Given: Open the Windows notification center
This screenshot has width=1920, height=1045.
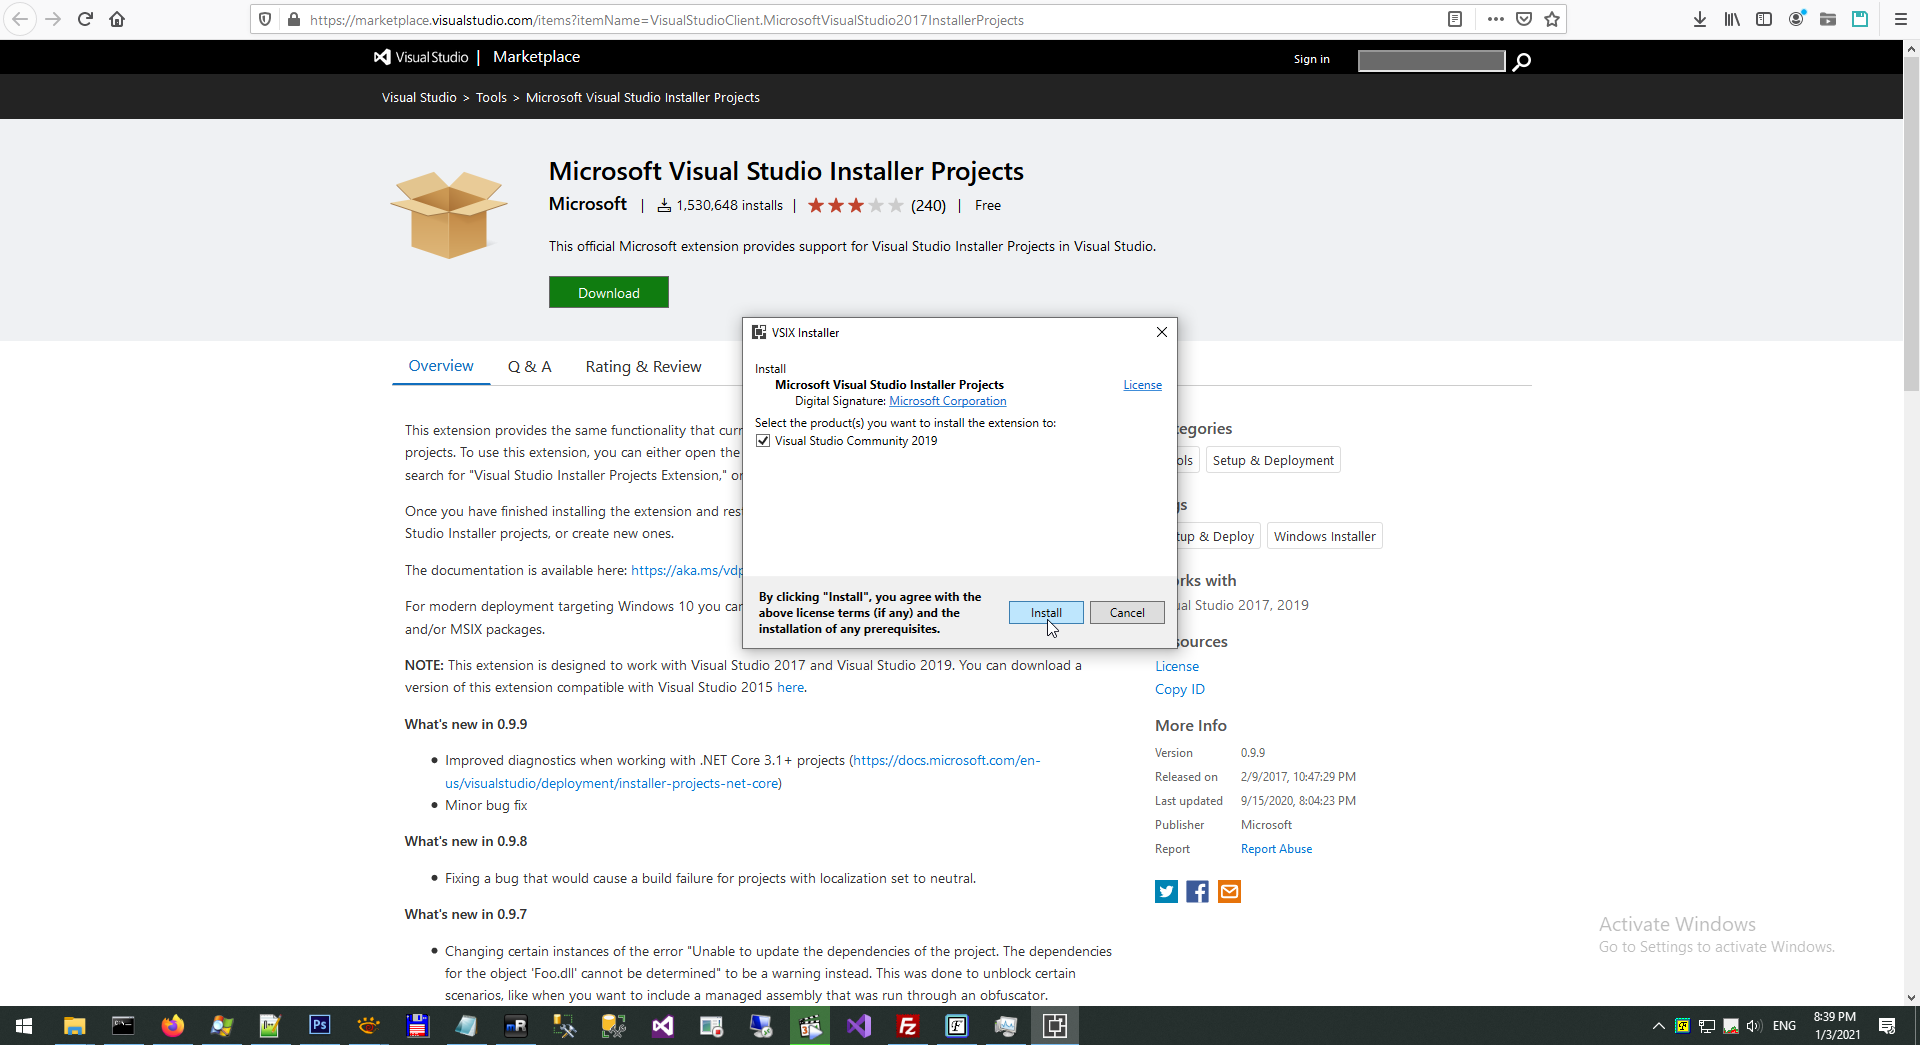Looking at the screenshot, I should click(x=1887, y=1026).
